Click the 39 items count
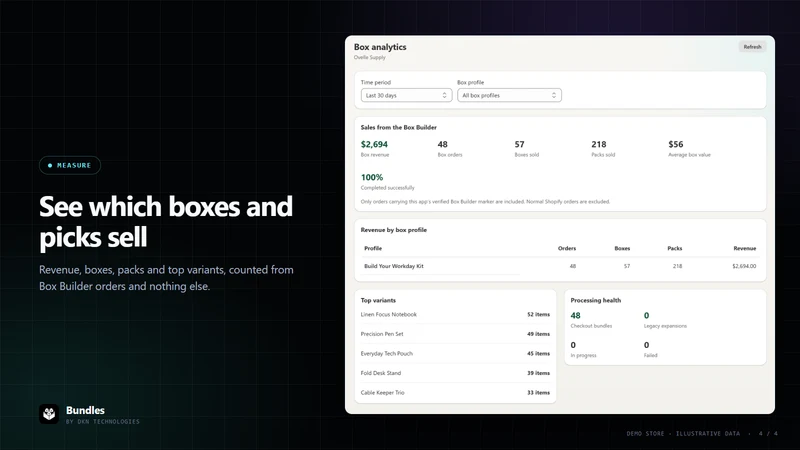Image resolution: width=800 pixels, height=450 pixels. pyautogui.click(x=538, y=373)
